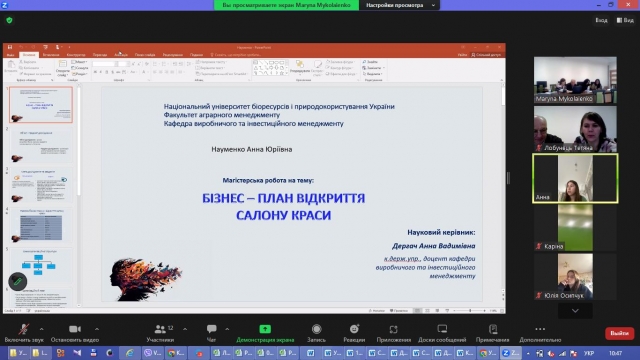Select Анна's highlighted video tile
The height and width of the screenshot is (360, 640).
click(575, 178)
